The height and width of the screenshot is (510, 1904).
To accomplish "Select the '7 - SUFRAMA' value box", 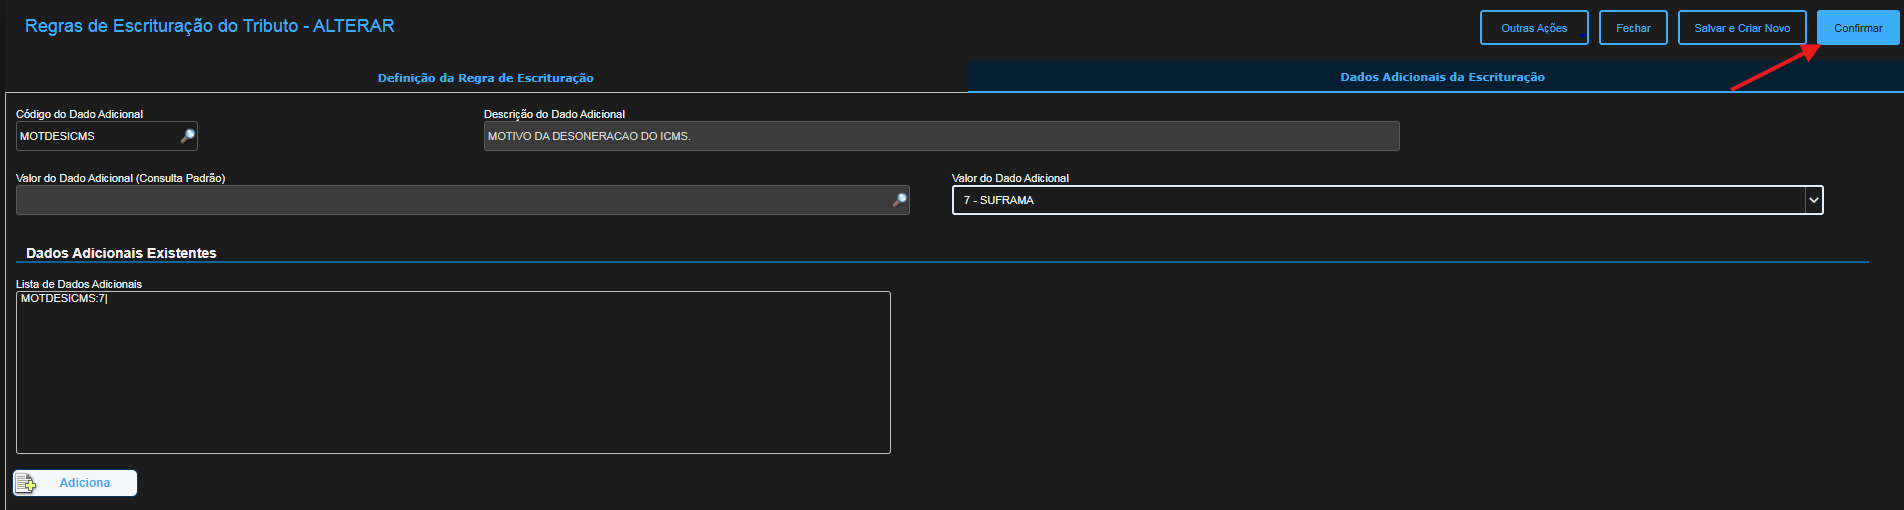I will 1378,200.
